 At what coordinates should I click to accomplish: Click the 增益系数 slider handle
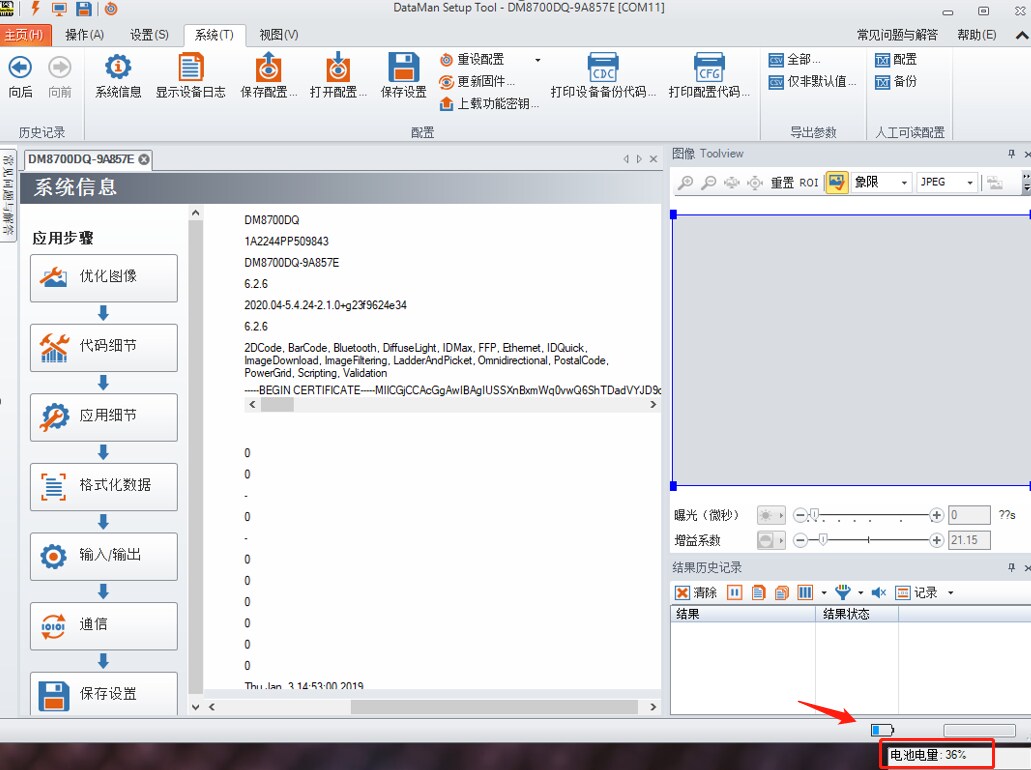[823, 540]
